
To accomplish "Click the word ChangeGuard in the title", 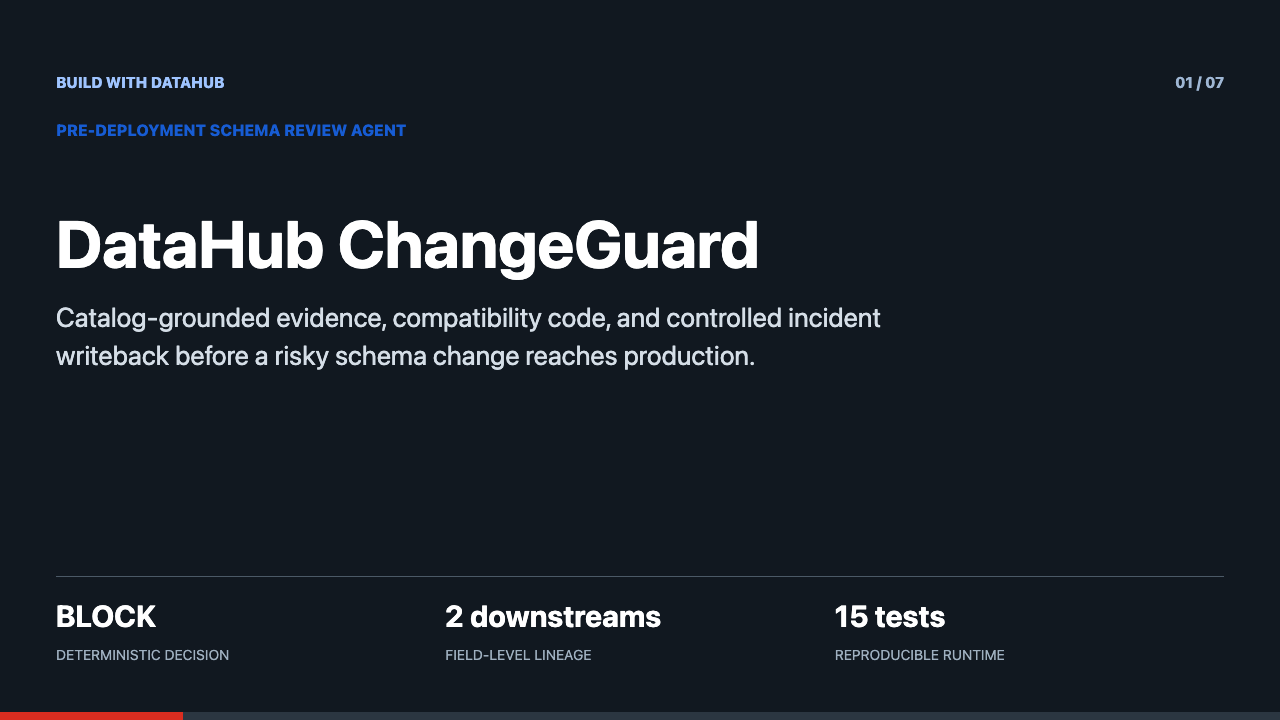I will [x=548, y=245].
